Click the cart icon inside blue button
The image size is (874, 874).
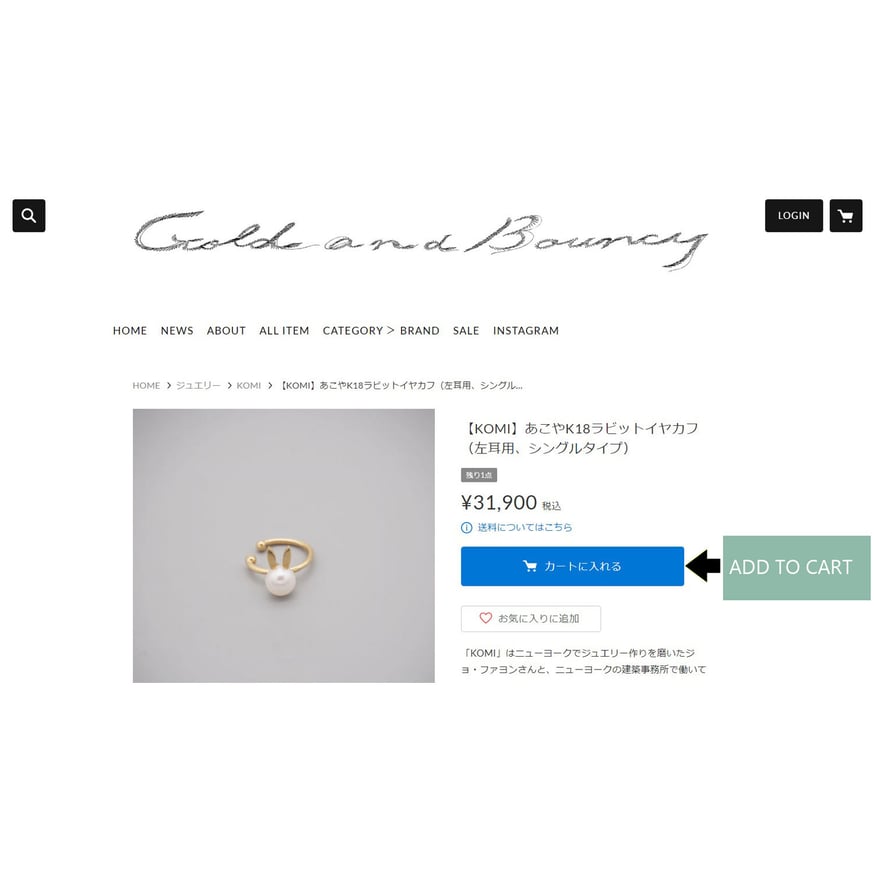530,566
